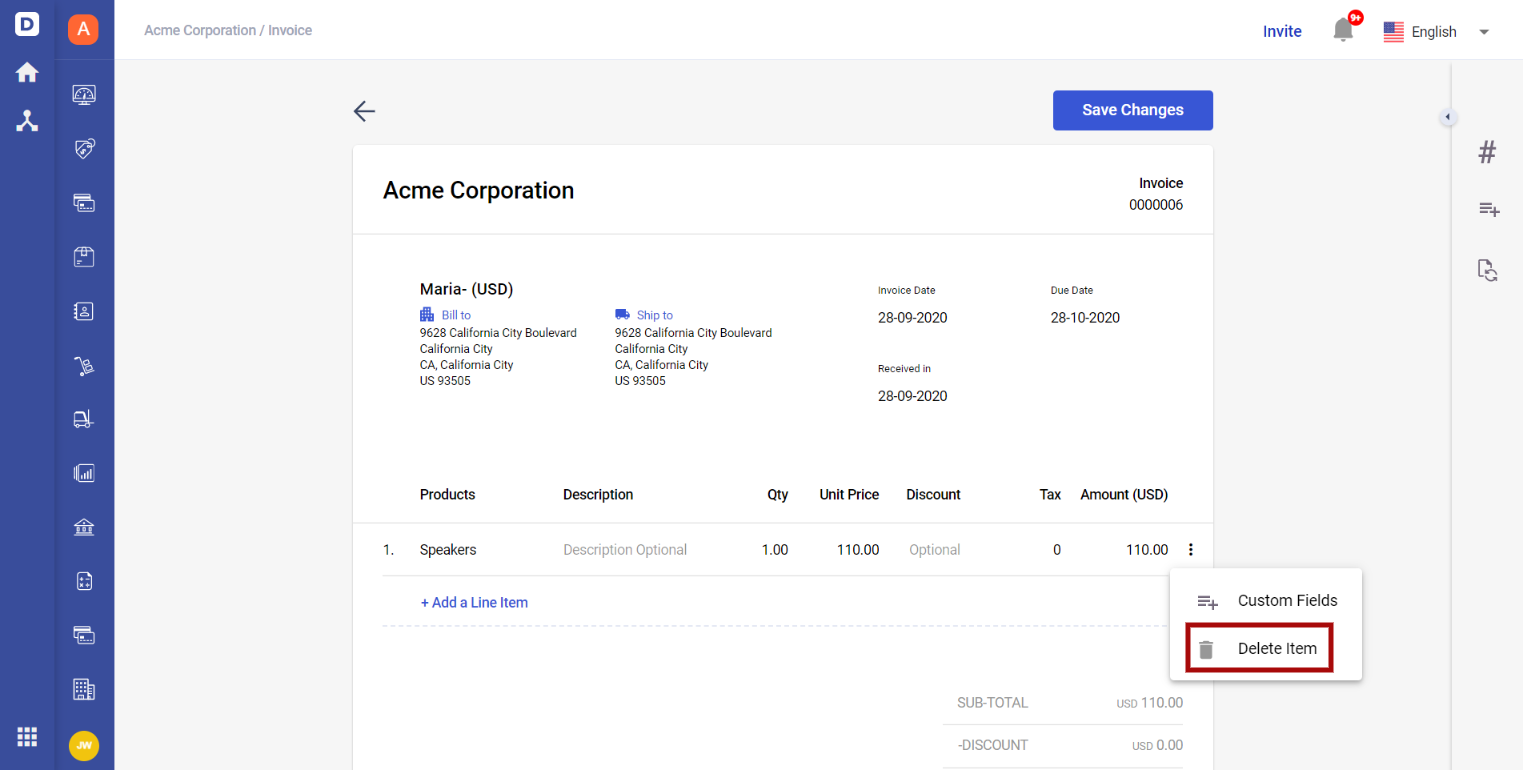Screen dimensions: 1523x770
Task: Click the forklift sidebar icon
Action: [x=84, y=419]
